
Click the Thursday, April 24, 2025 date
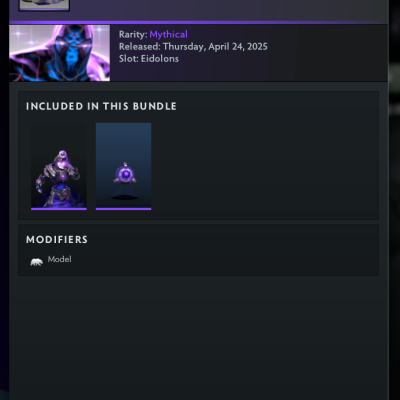click(x=215, y=47)
